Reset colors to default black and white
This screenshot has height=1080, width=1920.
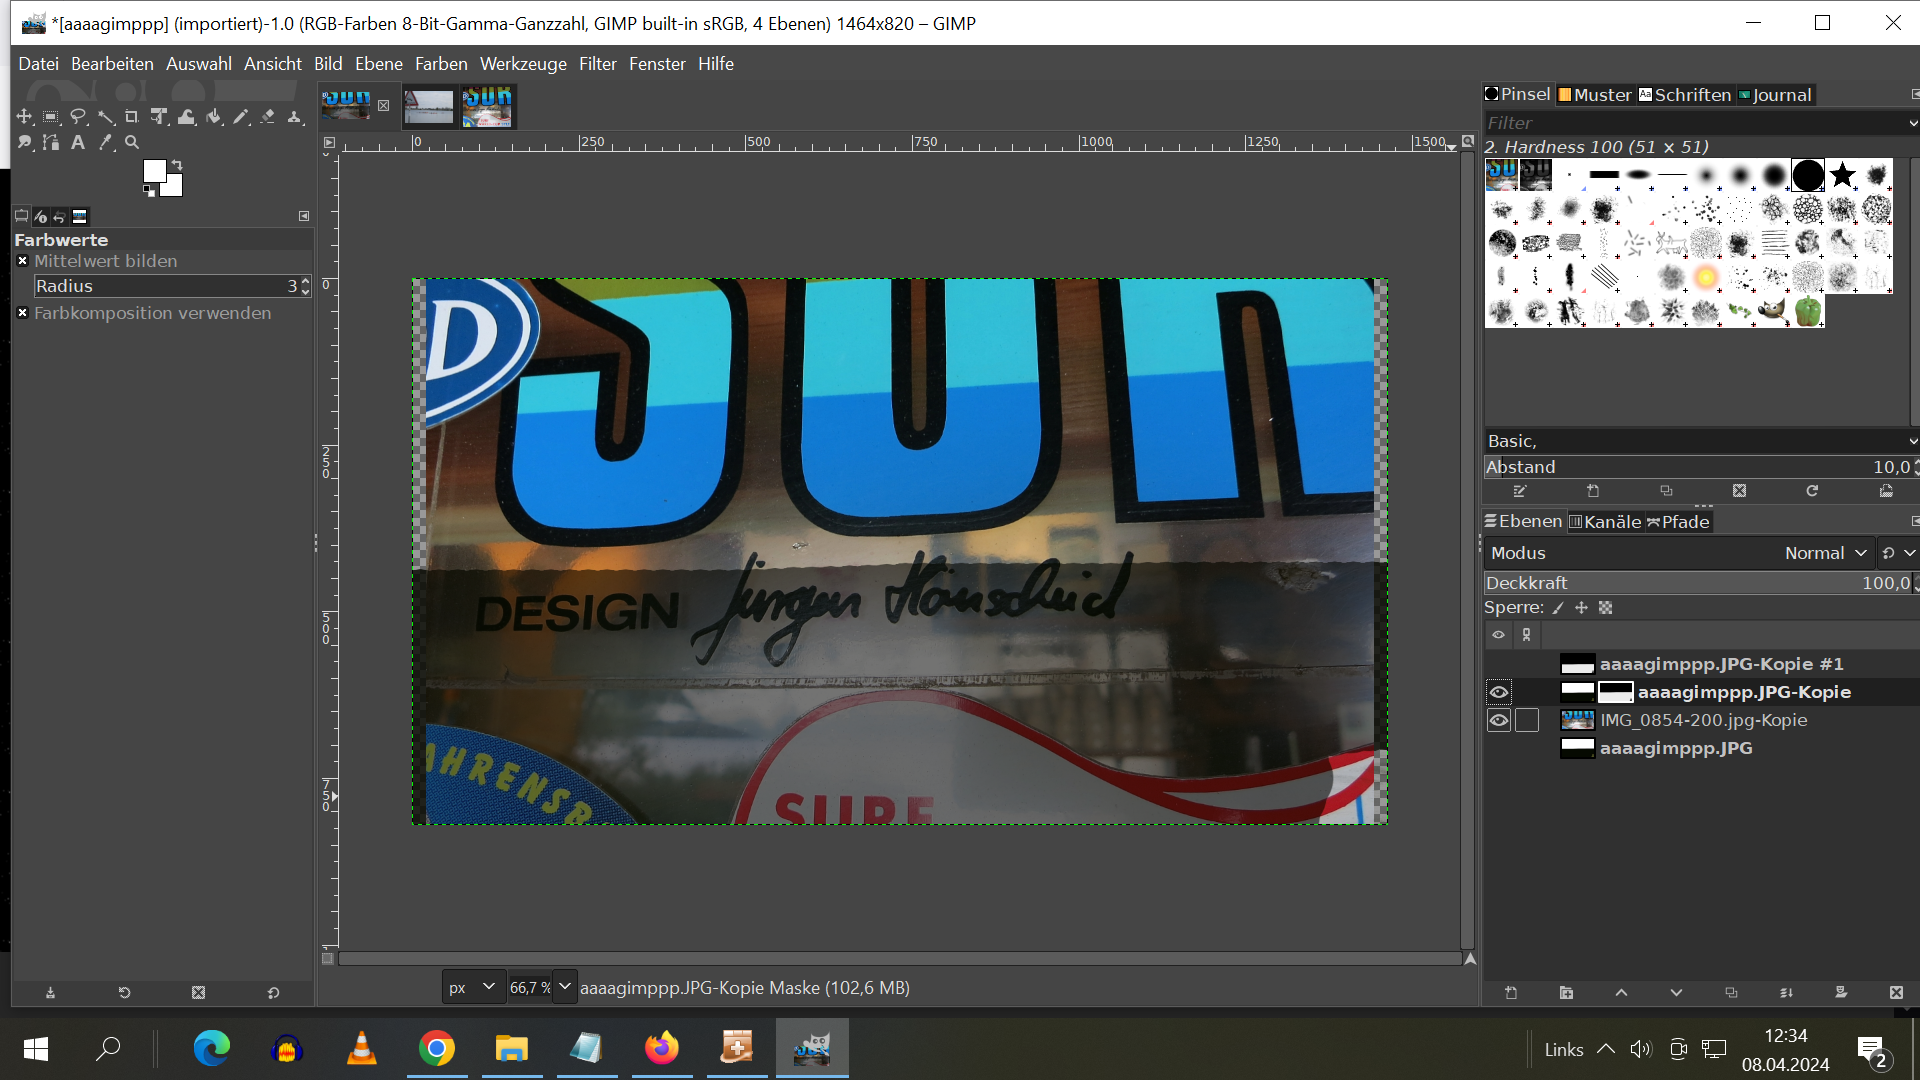click(x=149, y=191)
